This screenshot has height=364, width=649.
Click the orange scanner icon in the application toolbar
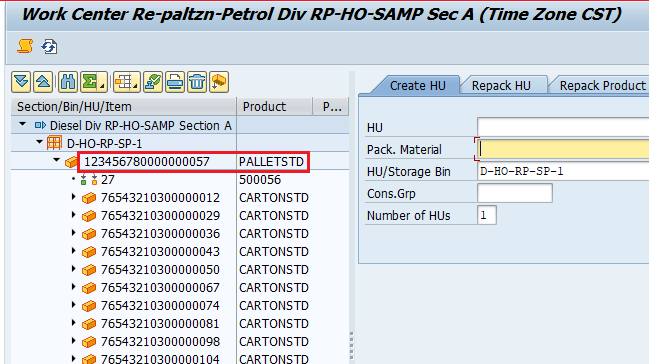click(25, 46)
